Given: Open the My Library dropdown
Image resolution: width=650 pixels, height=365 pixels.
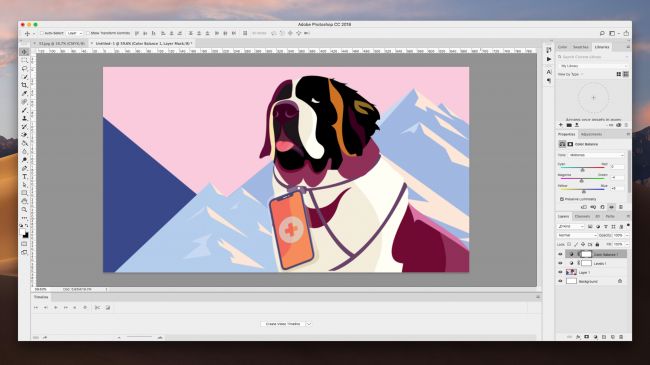Looking at the screenshot, I should 593,66.
